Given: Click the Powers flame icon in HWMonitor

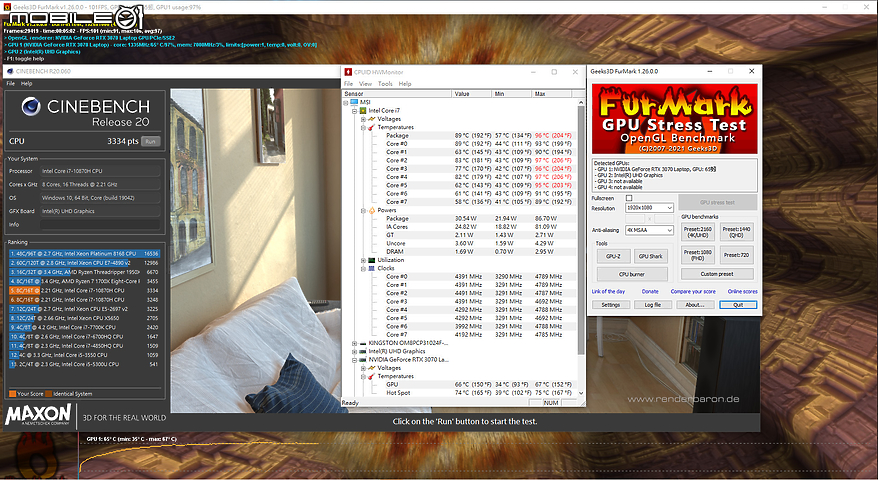Looking at the screenshot, I should click(x=371, y=210).
